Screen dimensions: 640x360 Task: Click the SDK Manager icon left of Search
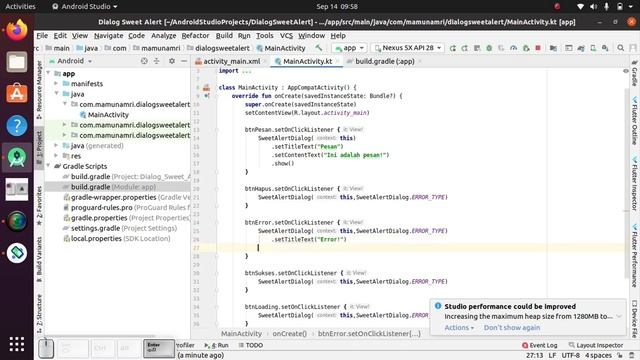tap(605, 48)
